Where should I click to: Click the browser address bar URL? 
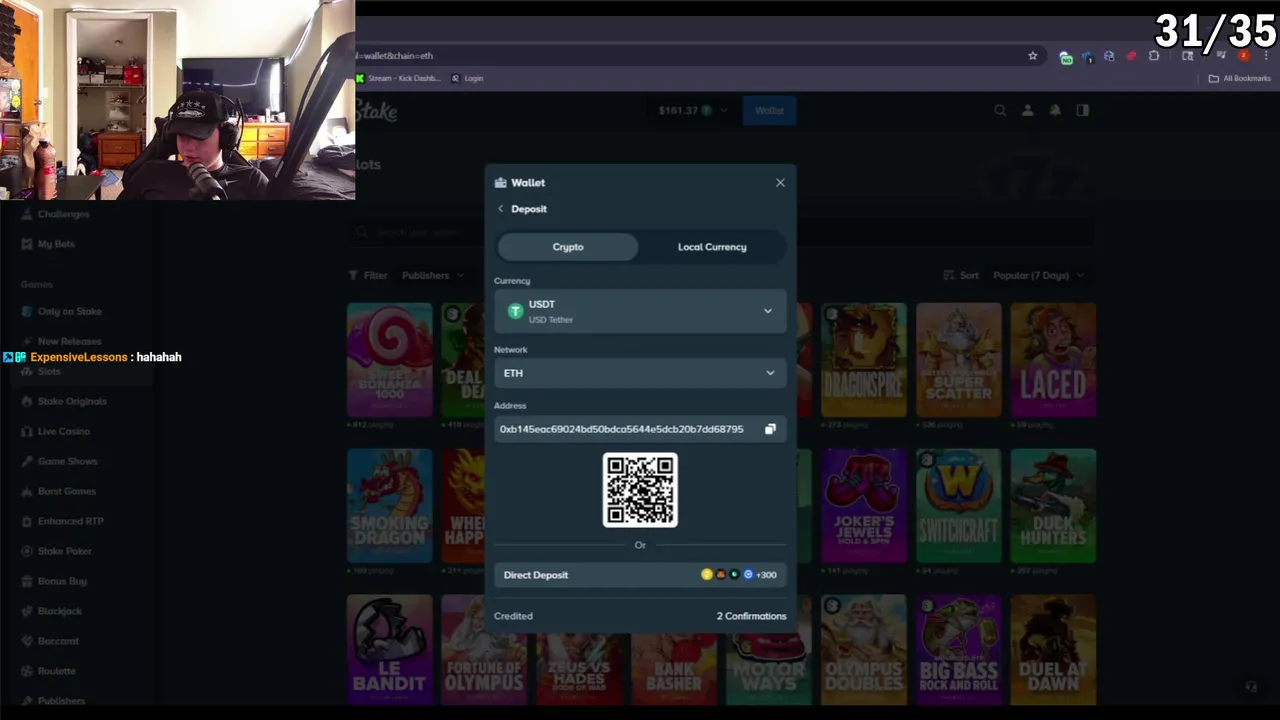(396, 56)
